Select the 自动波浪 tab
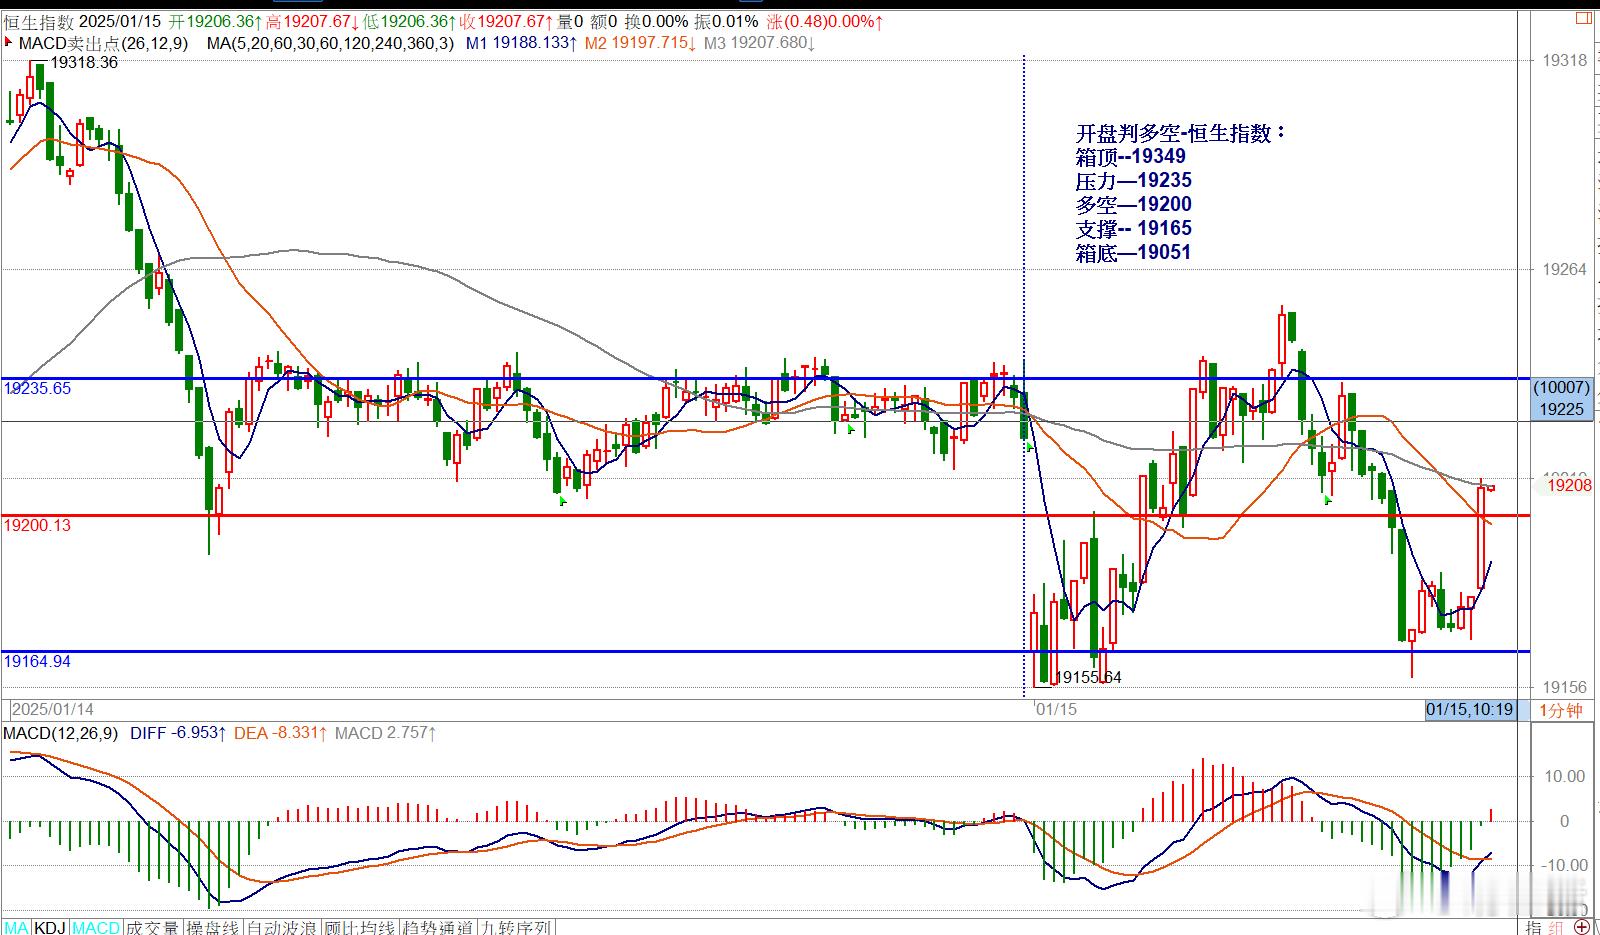 tap(282, 927)
